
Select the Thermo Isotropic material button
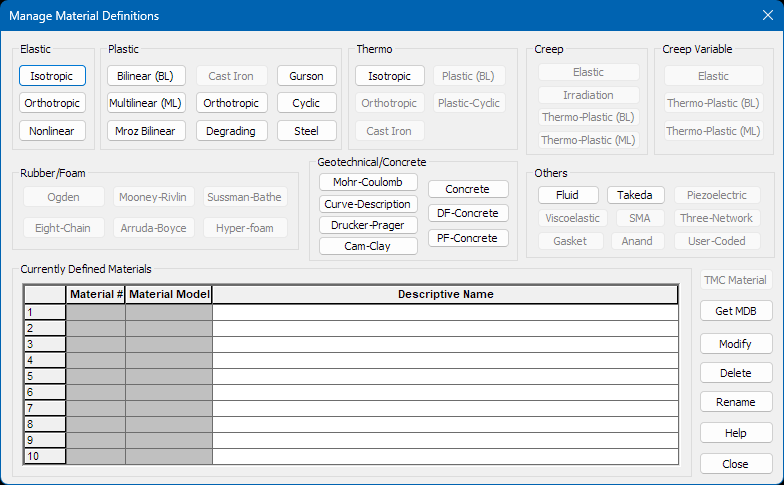[x=389, y=76]
